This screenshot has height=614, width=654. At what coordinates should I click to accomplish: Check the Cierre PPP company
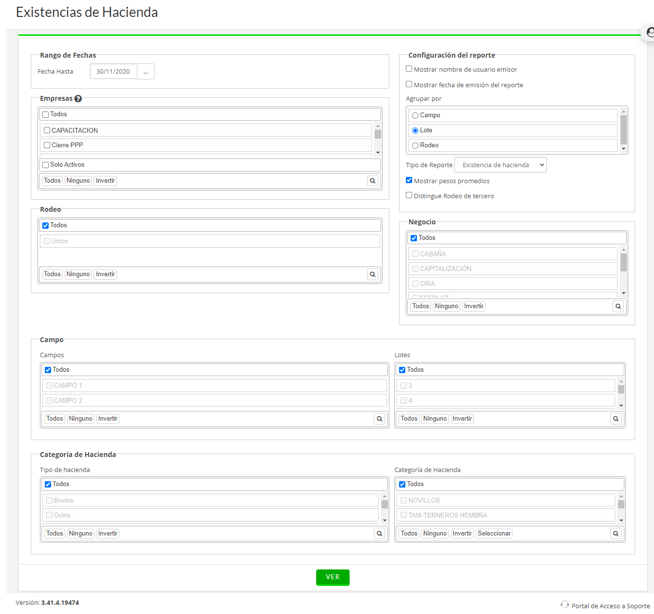click(x=47, y=145)
